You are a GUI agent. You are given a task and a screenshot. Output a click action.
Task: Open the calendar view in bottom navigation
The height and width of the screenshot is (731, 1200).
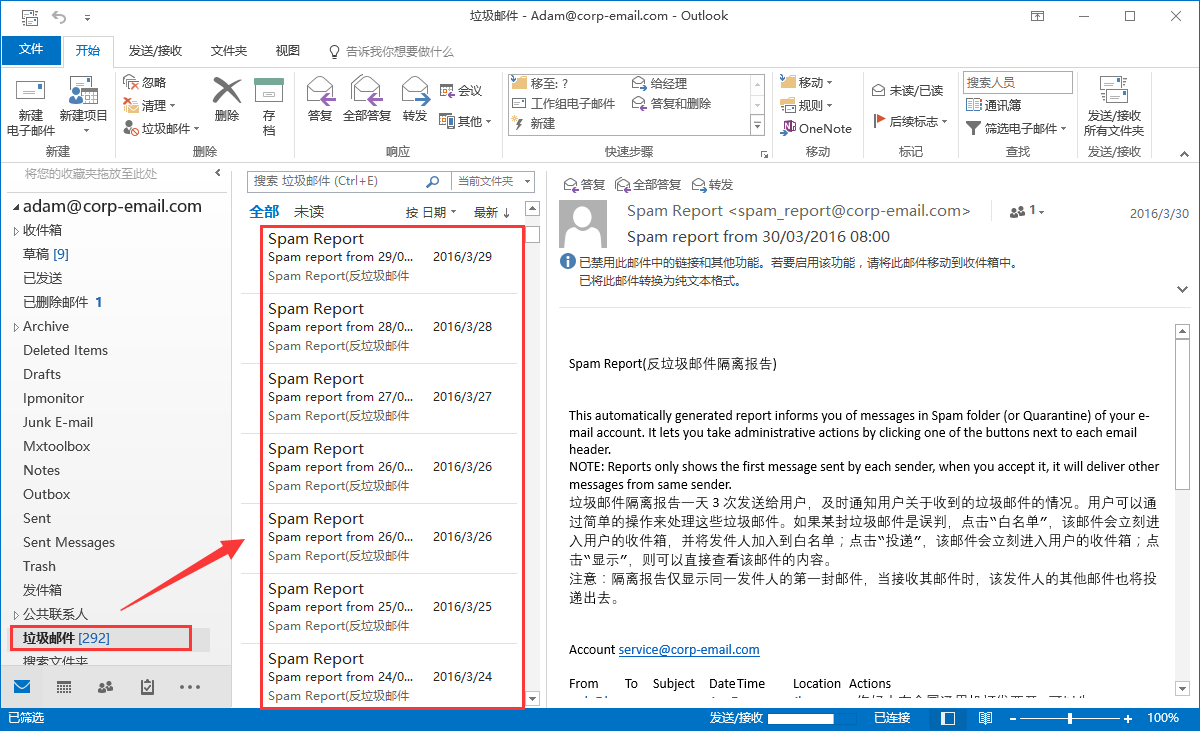click(64, 687)
